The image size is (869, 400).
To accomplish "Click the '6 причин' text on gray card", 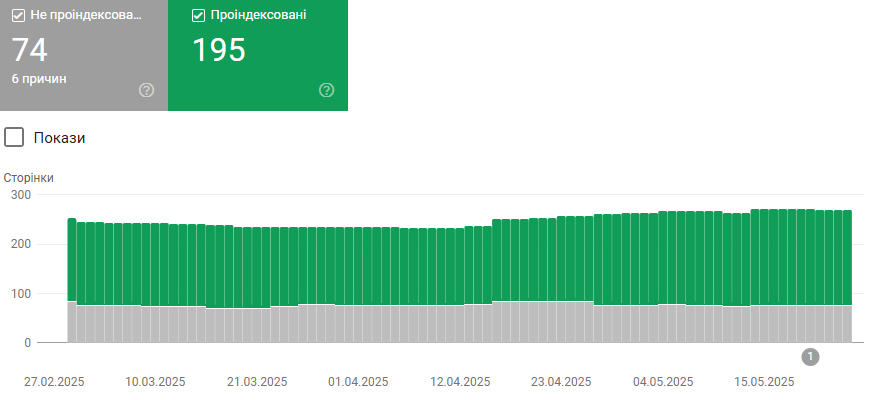I will point(39,79).
